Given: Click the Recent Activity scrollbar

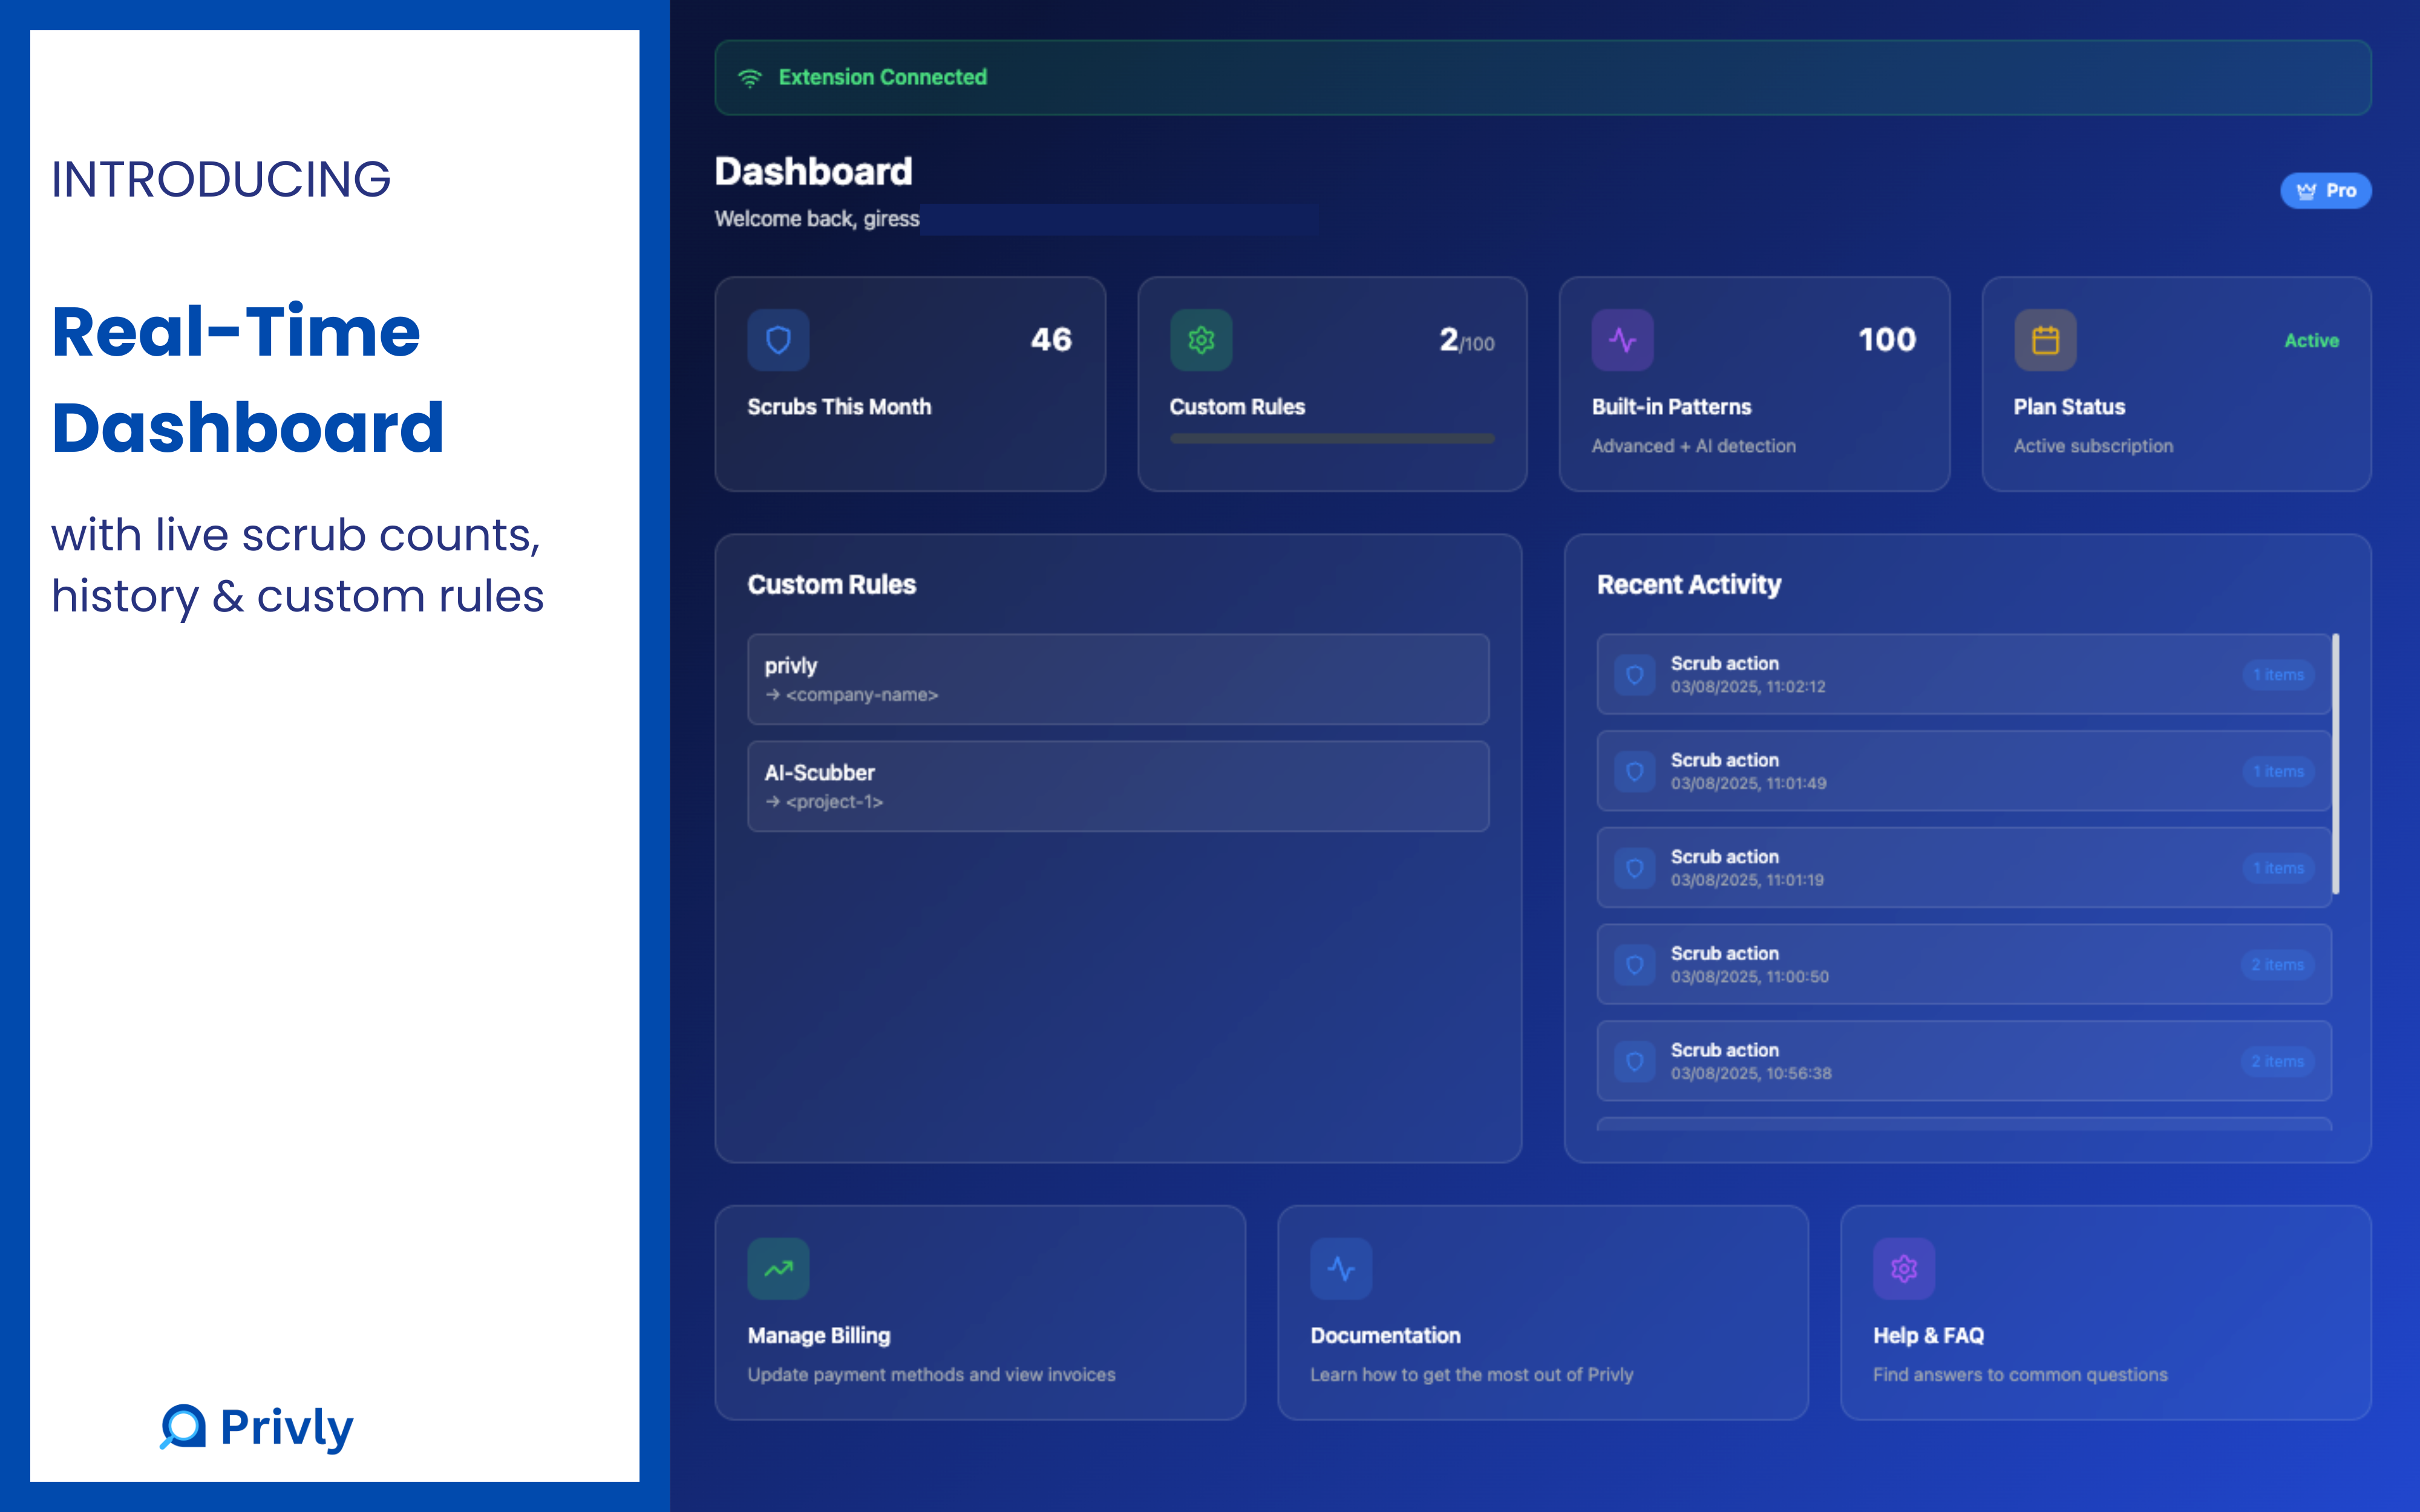Looking at the screenshot, I should click(2335, 763).
